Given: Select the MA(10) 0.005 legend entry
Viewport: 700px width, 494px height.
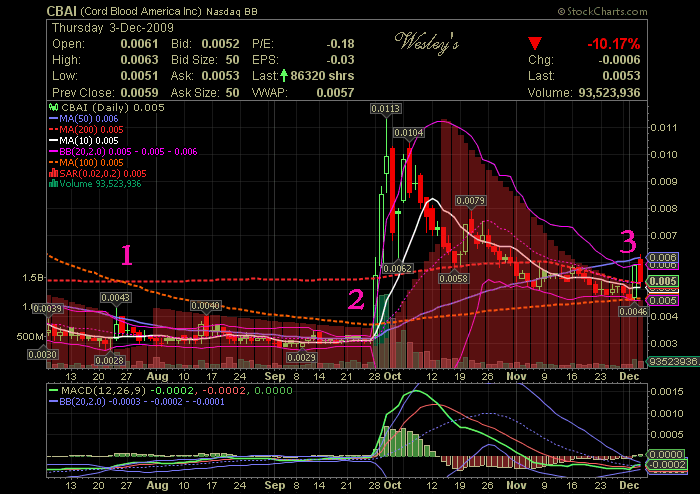Looking at the screenshot, I should pos(83,141).
